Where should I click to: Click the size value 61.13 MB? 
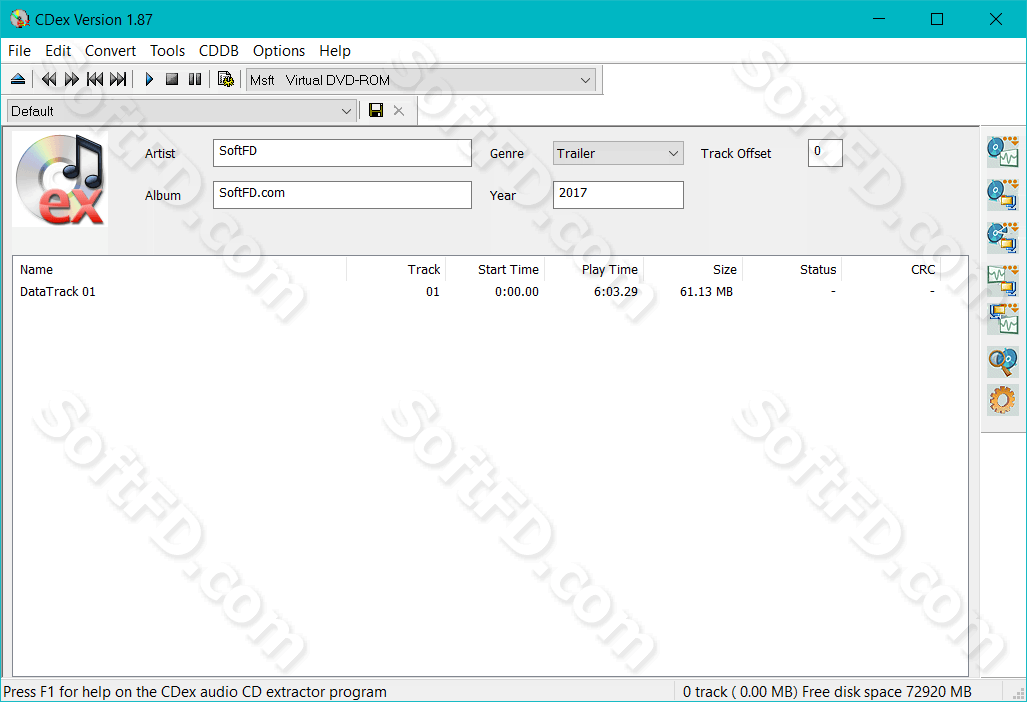pyautogui.click(x=706, y=291)
